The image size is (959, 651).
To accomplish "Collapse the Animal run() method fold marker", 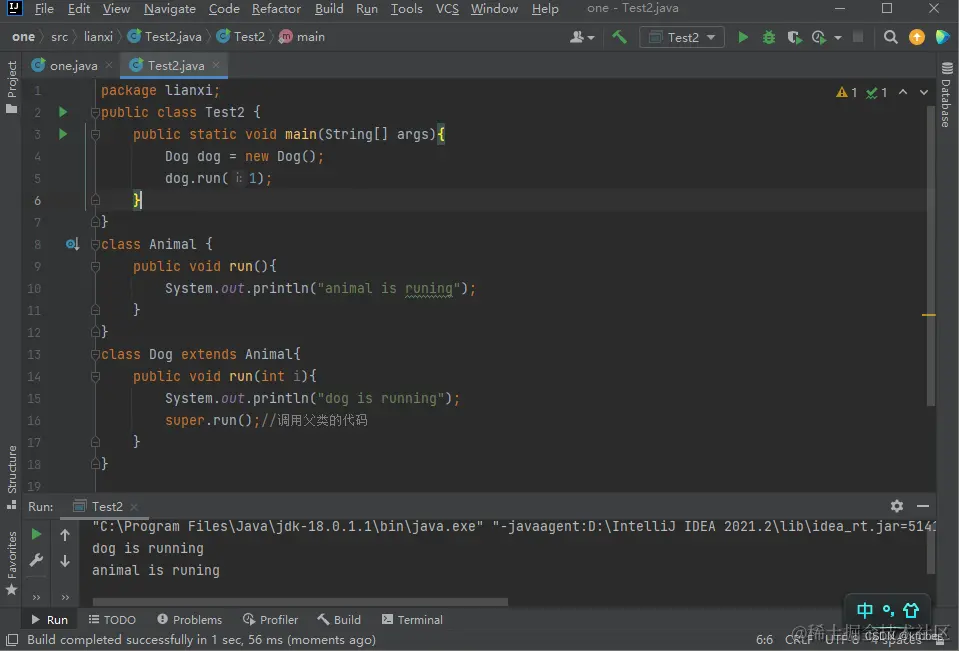I will pyautogui.click(x=95, y=267).
